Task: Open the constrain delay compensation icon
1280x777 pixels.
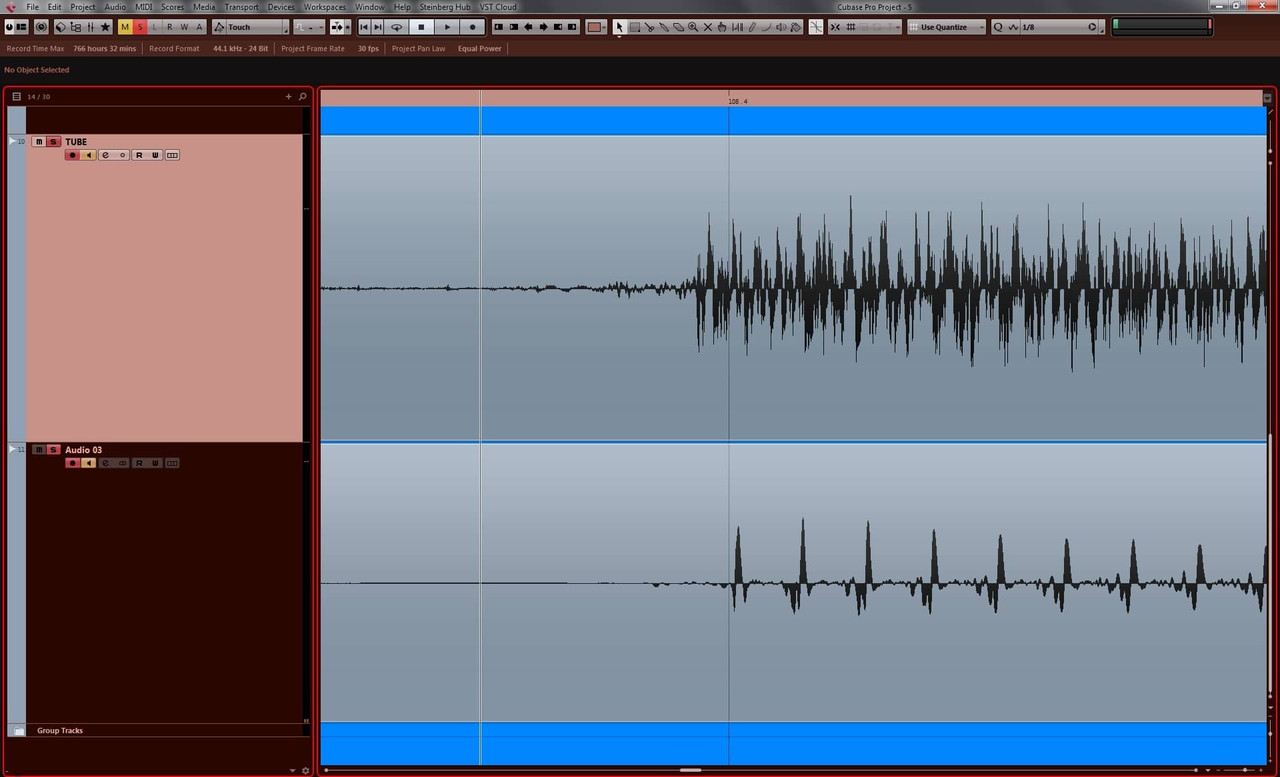Action: (x=41, y=27)
